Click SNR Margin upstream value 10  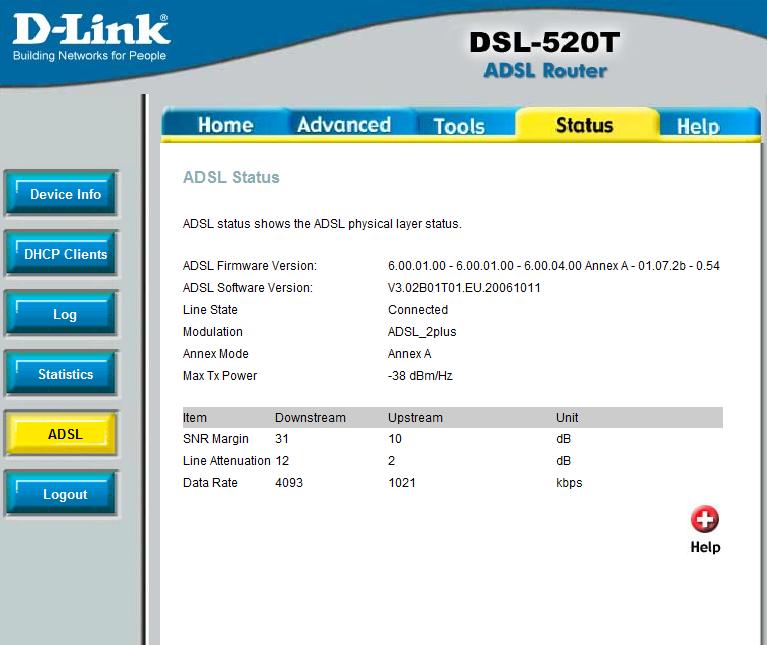[x=395, y=439]
